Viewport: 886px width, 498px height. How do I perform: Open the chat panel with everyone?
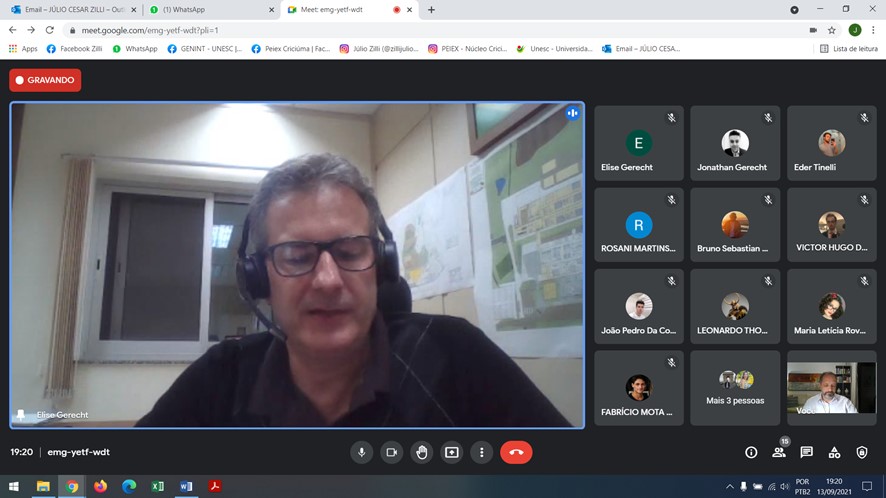(807, 452)
